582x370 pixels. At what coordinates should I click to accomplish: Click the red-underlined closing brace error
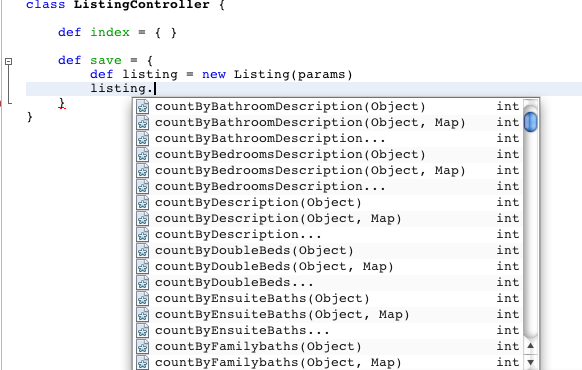point(62,103)
